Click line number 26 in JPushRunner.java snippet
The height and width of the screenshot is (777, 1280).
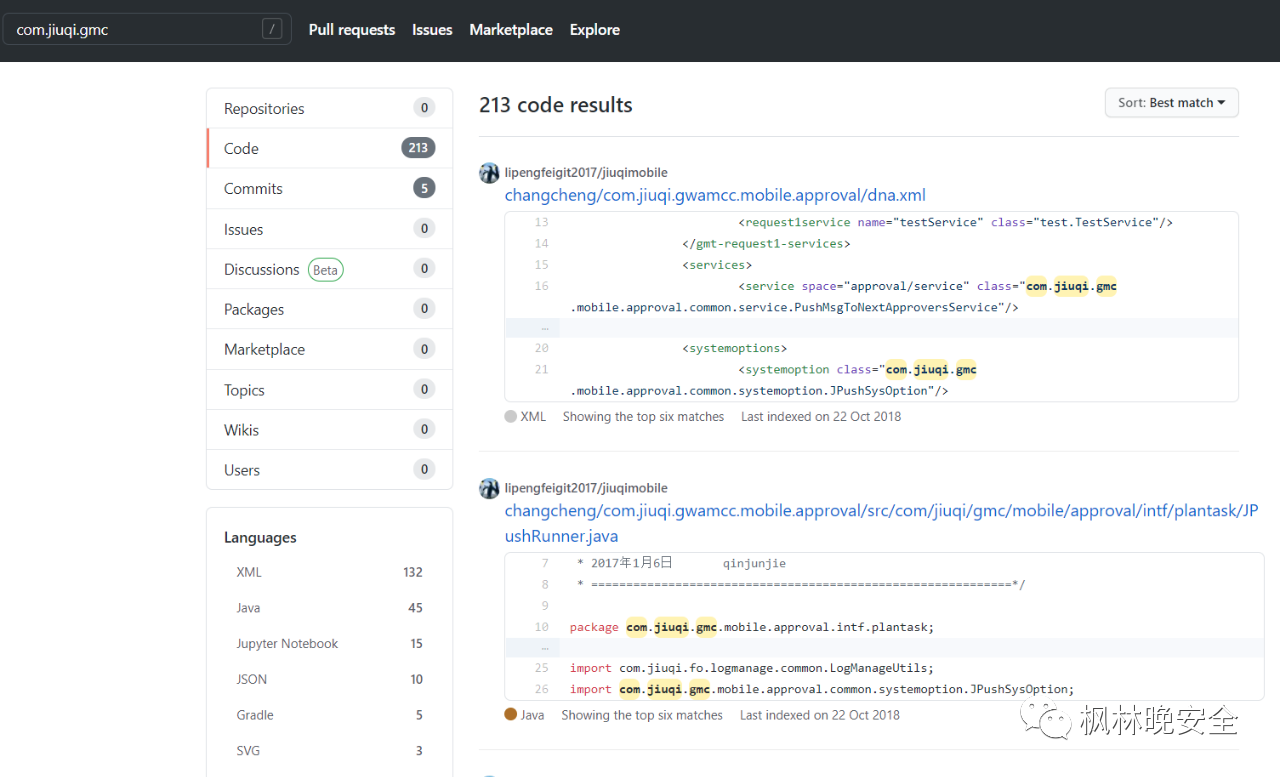click(541, 689)
